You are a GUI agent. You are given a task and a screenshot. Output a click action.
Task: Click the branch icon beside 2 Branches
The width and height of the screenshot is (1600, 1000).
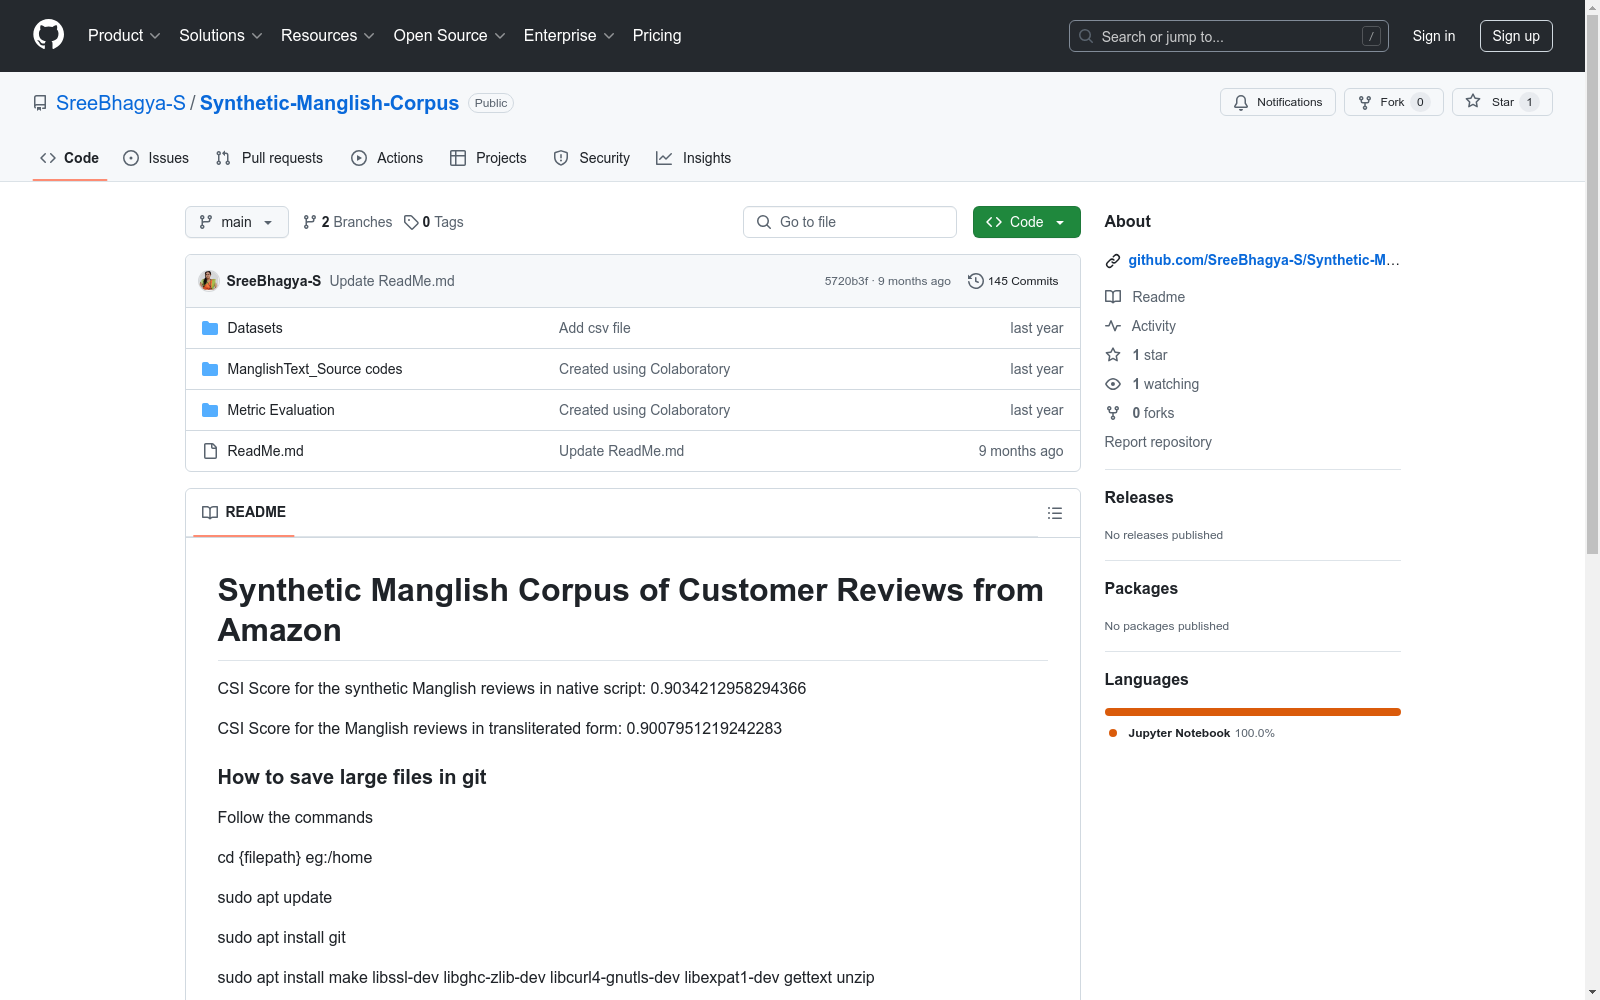(310, 222)
